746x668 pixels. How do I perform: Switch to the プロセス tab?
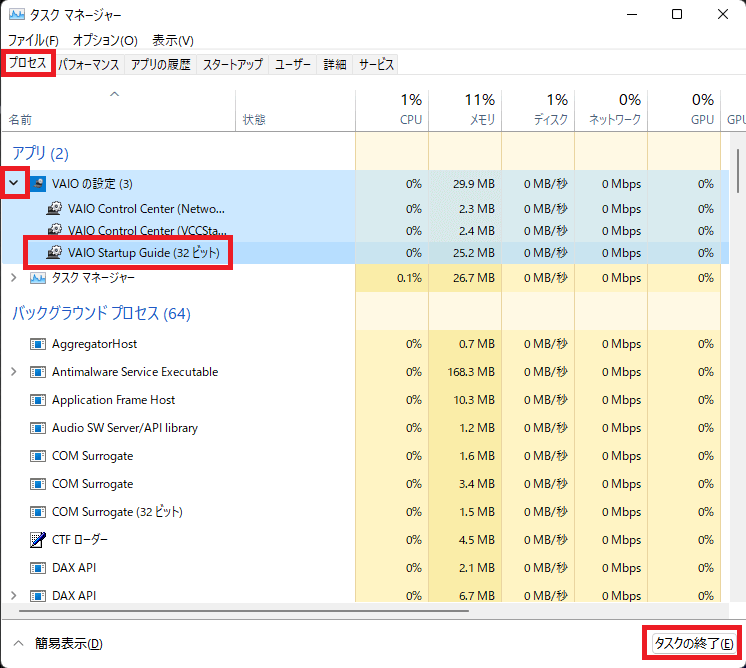[x=28, y=63]
